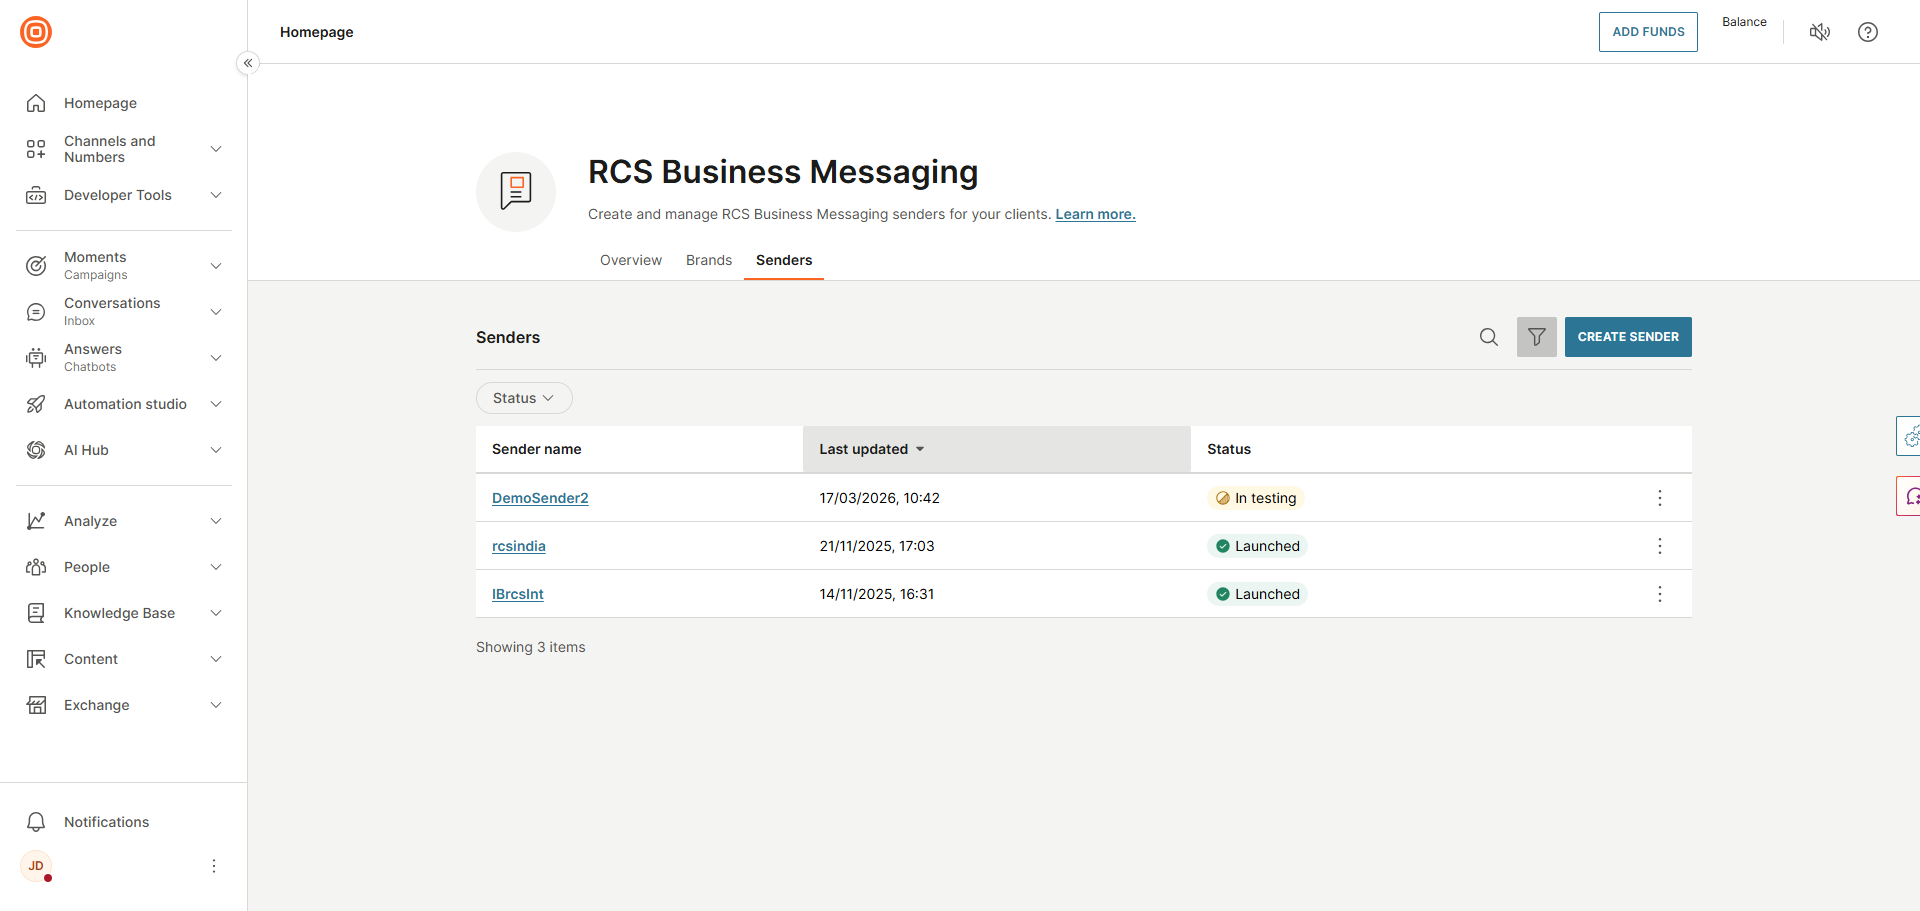
Task: Select the Moments campaigns icon
Action: pos(36,265)
